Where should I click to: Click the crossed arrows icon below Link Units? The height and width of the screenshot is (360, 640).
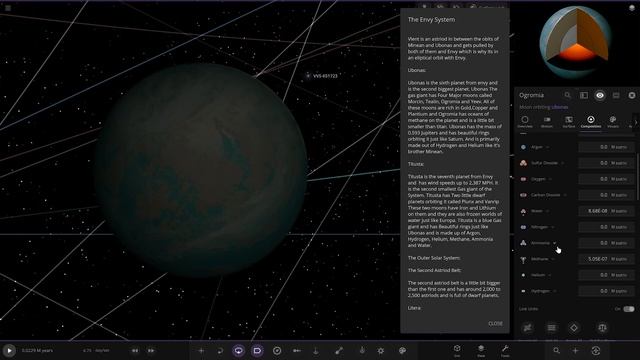pyautogui.click(x=527, y=328)
